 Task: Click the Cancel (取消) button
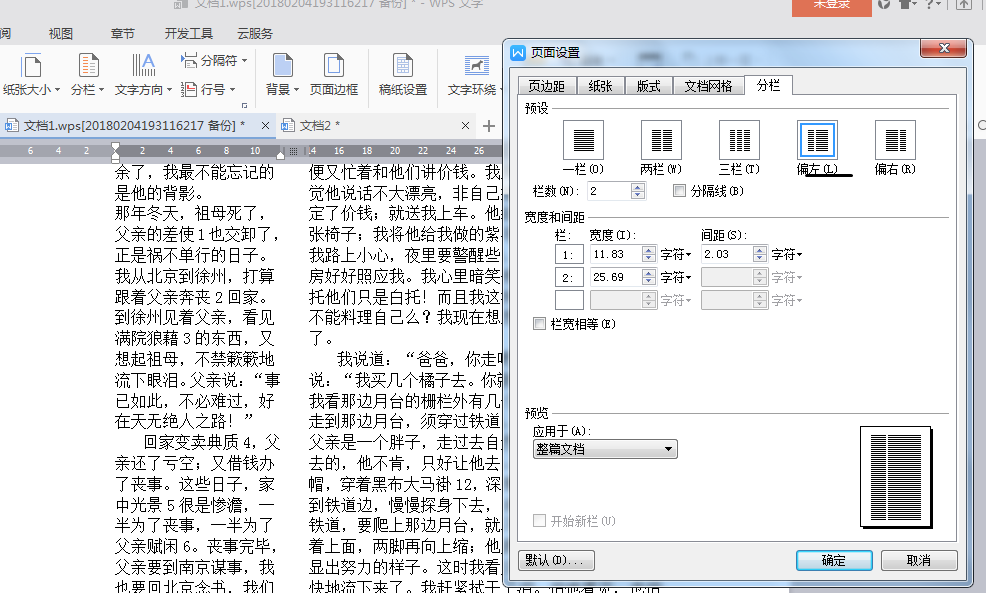pos(919,560)
